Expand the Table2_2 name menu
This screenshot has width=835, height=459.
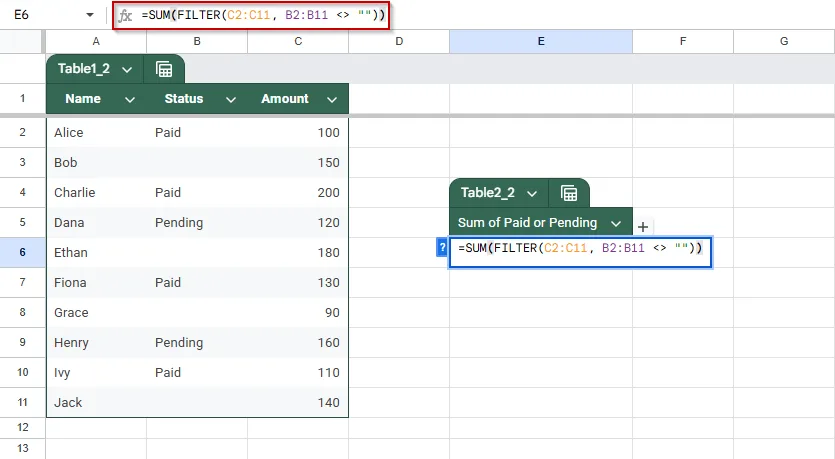[531, 193]
